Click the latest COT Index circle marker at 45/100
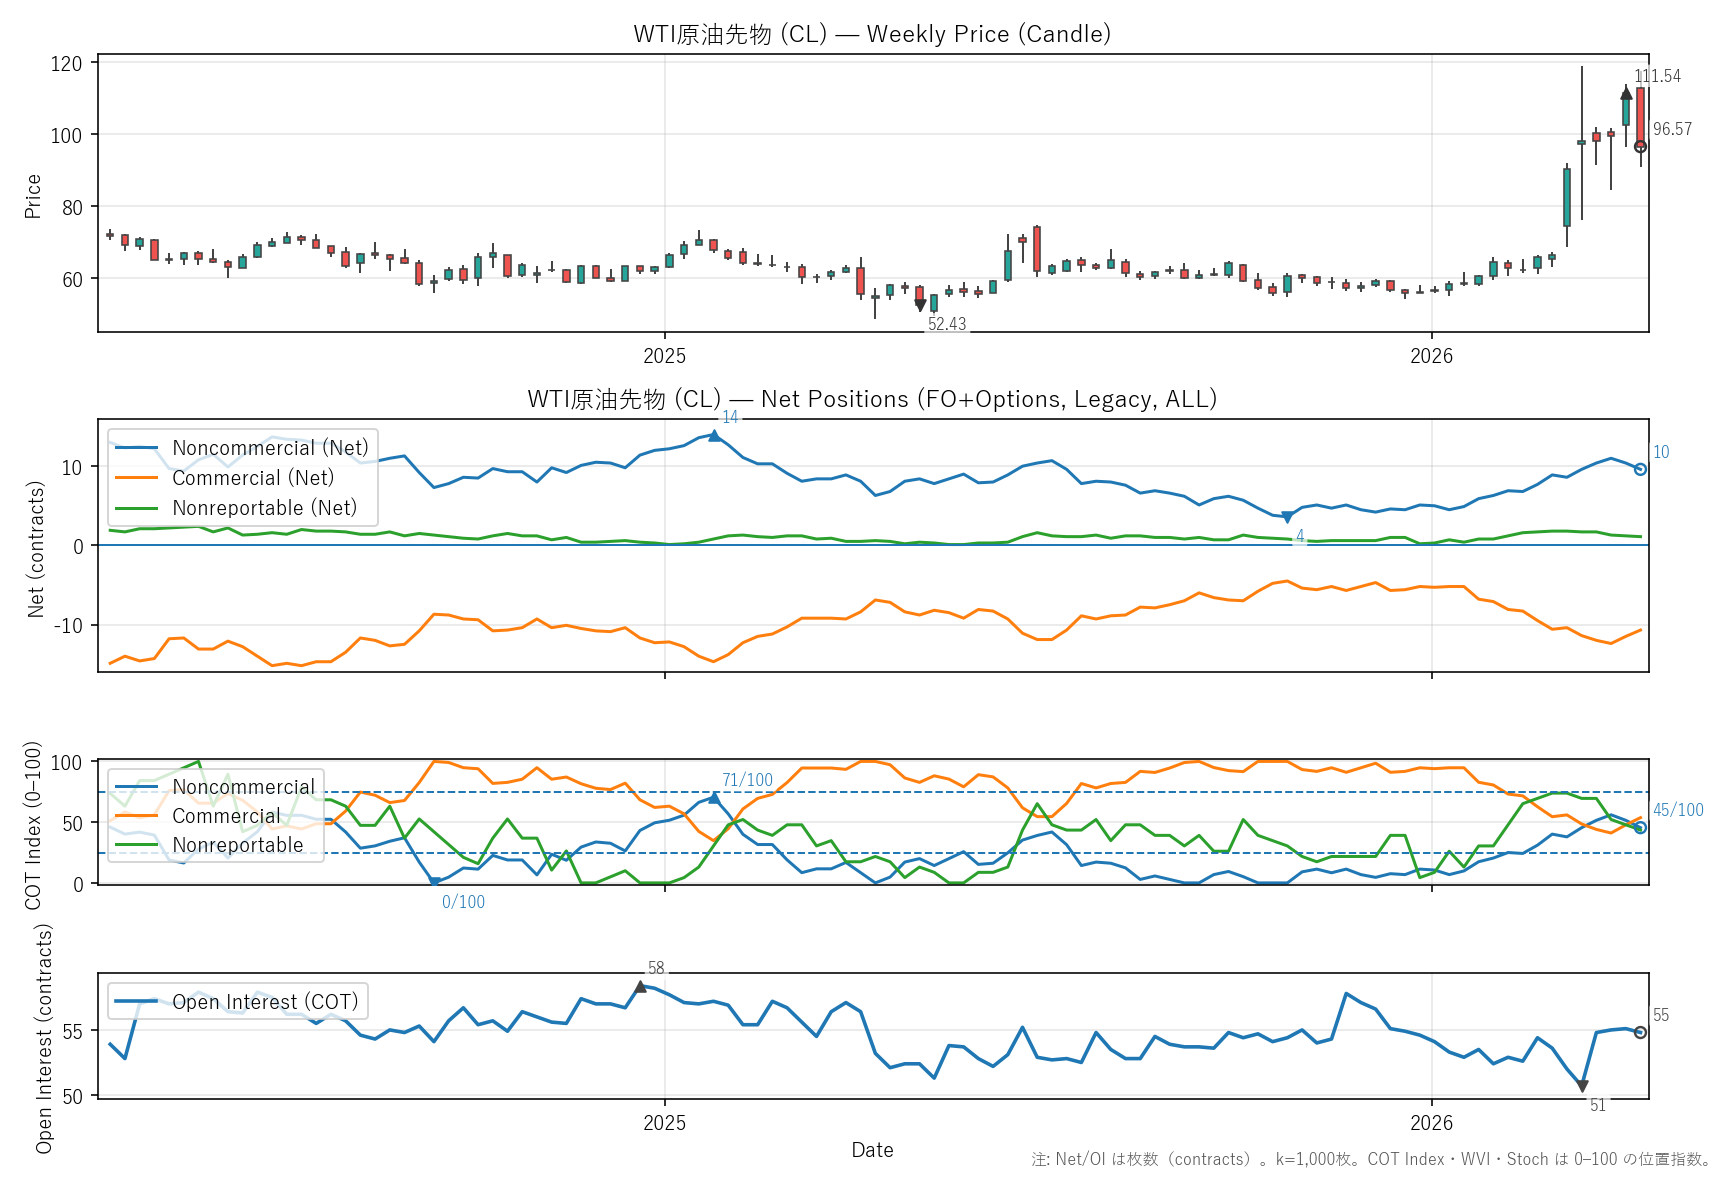This screenshot has width=1728, height=1180. click(1640, 828)
